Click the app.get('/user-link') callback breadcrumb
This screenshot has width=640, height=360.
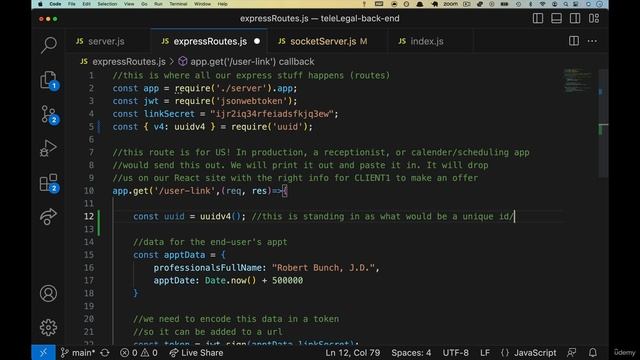247,62
